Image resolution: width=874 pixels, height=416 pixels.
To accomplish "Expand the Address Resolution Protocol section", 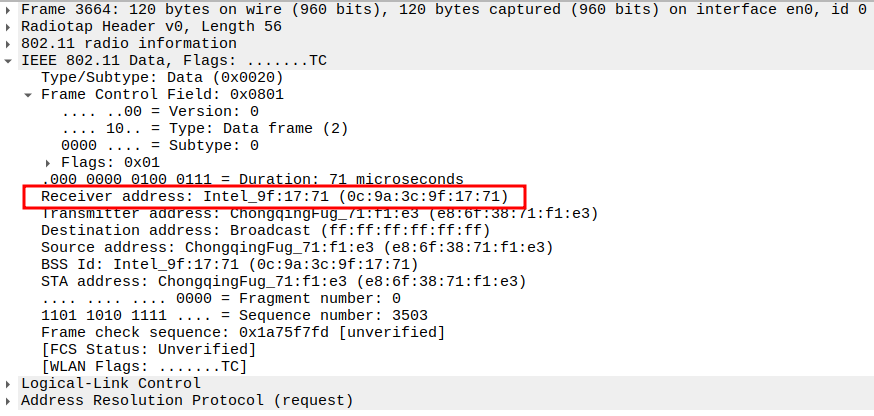I will tap(10, 400).
